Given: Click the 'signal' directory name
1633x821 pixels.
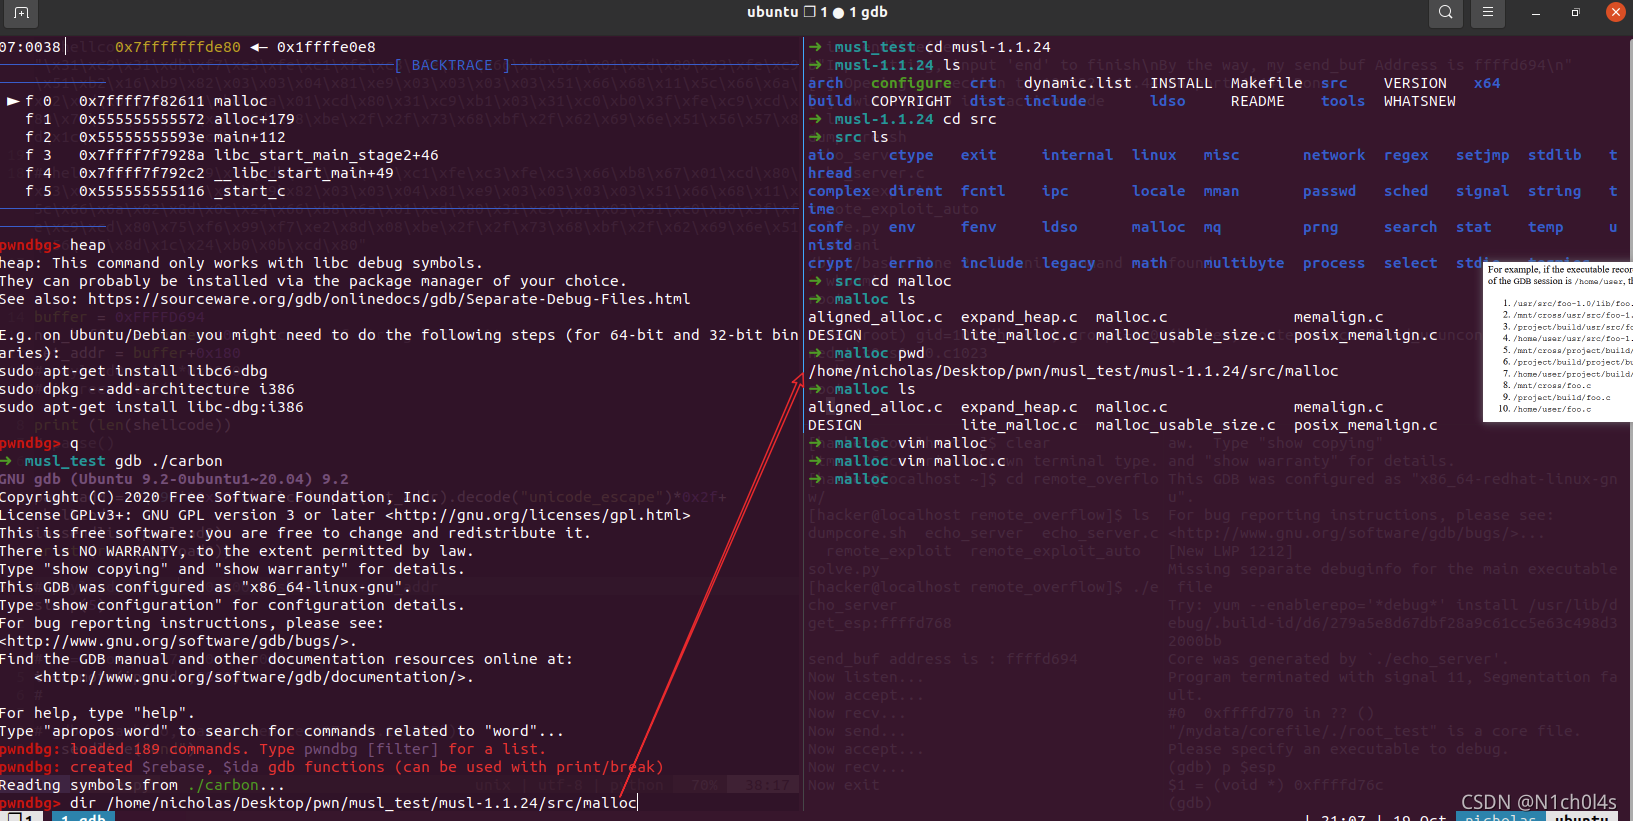Looking at the screenshot, I should pos(1482,191).
